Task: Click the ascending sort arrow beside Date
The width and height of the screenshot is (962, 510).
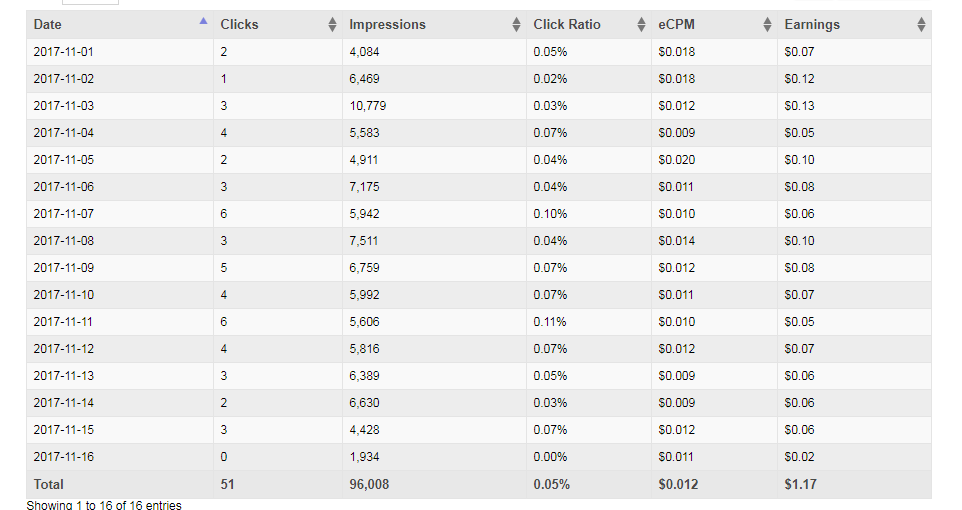Action: point(204,21)
